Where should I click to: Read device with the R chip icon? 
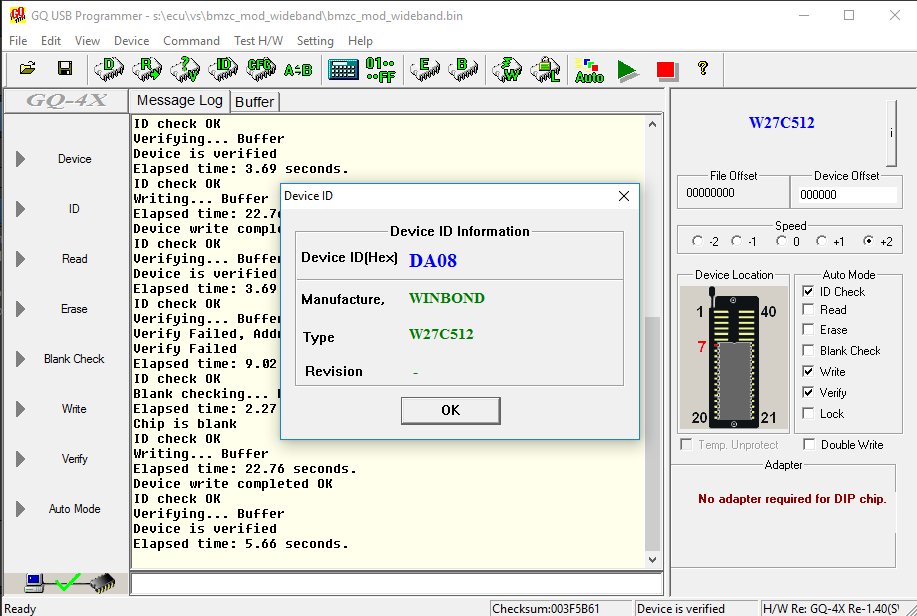coord(147,70)
